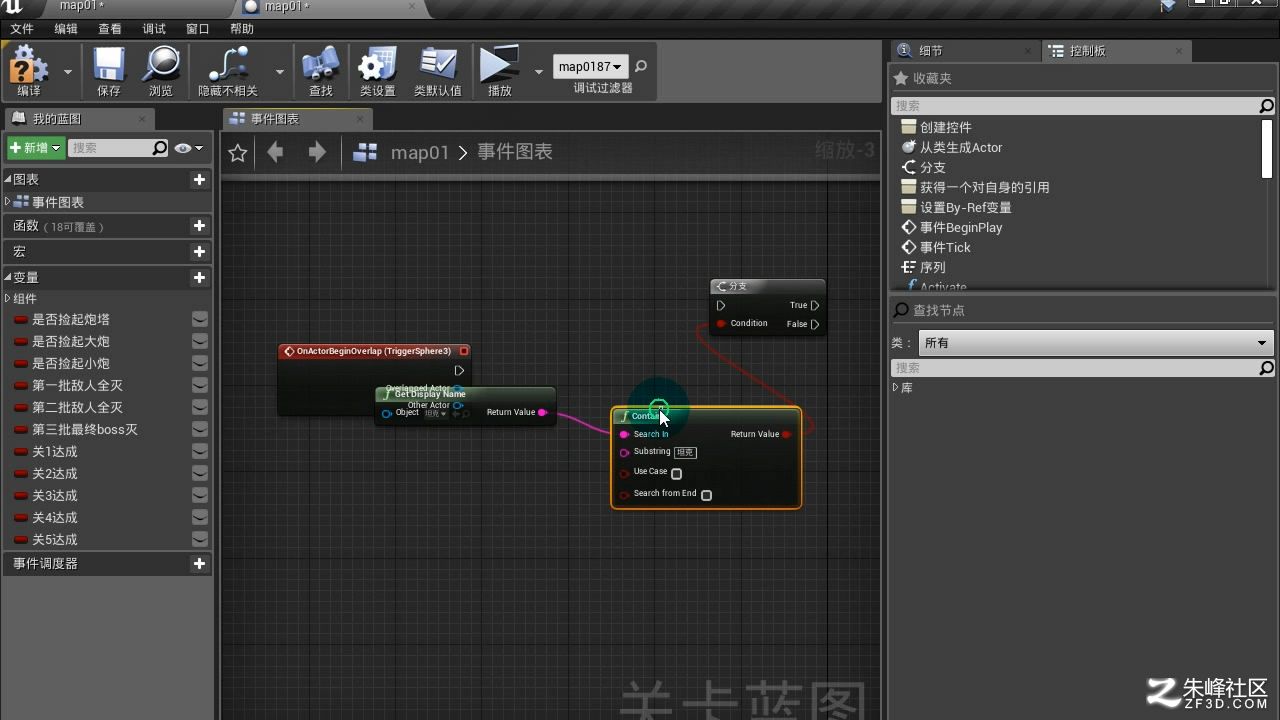The image size is (1280, 720).
Task: Toggle visibility of 是否捡起炮塔 variable
Action: click(x=200, y=320)
